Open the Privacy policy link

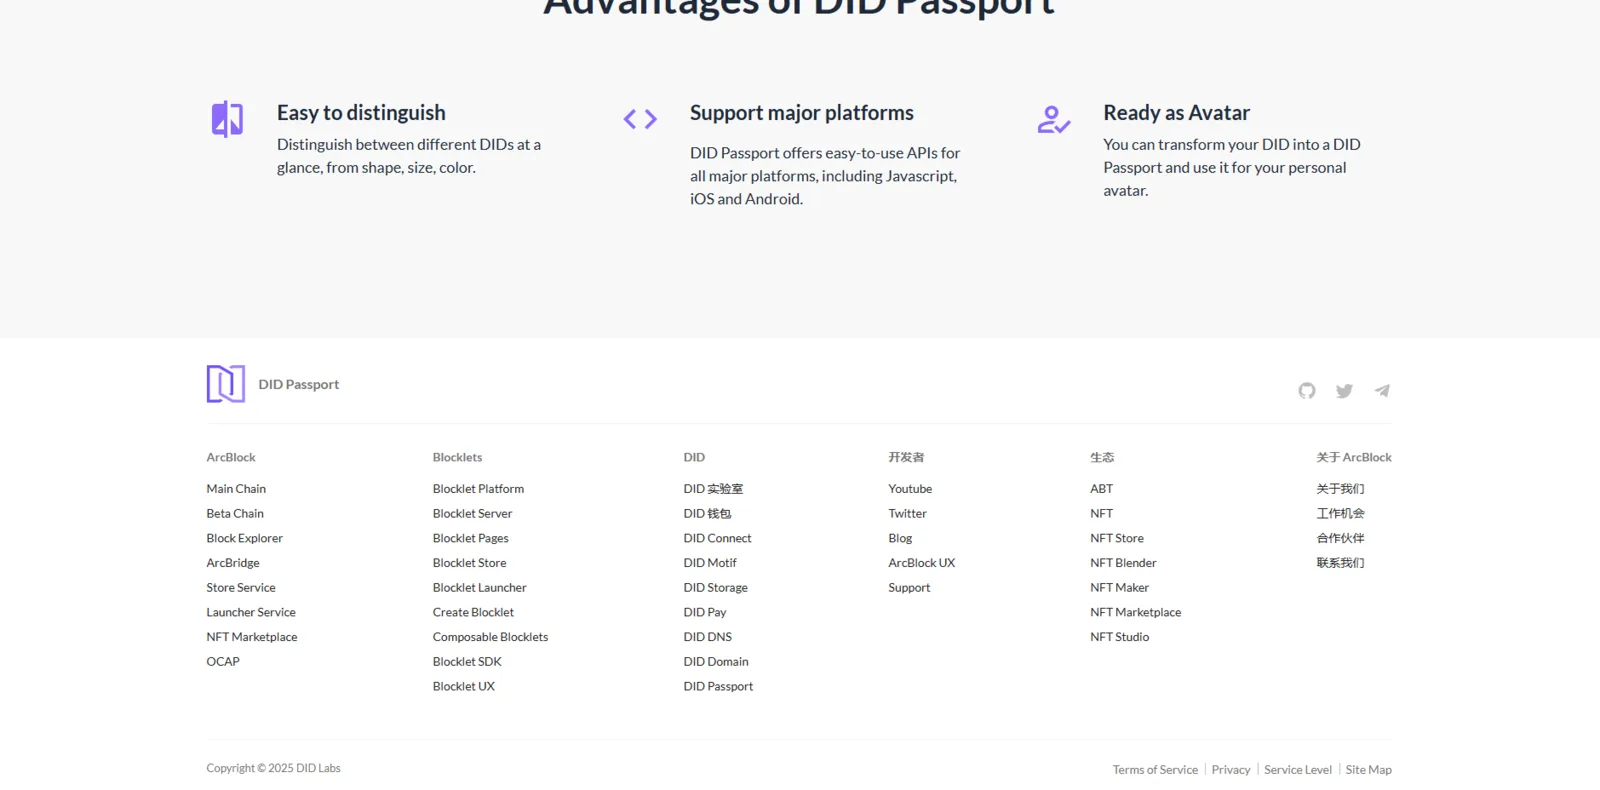pyautogui.click(x=1231, y=770)
